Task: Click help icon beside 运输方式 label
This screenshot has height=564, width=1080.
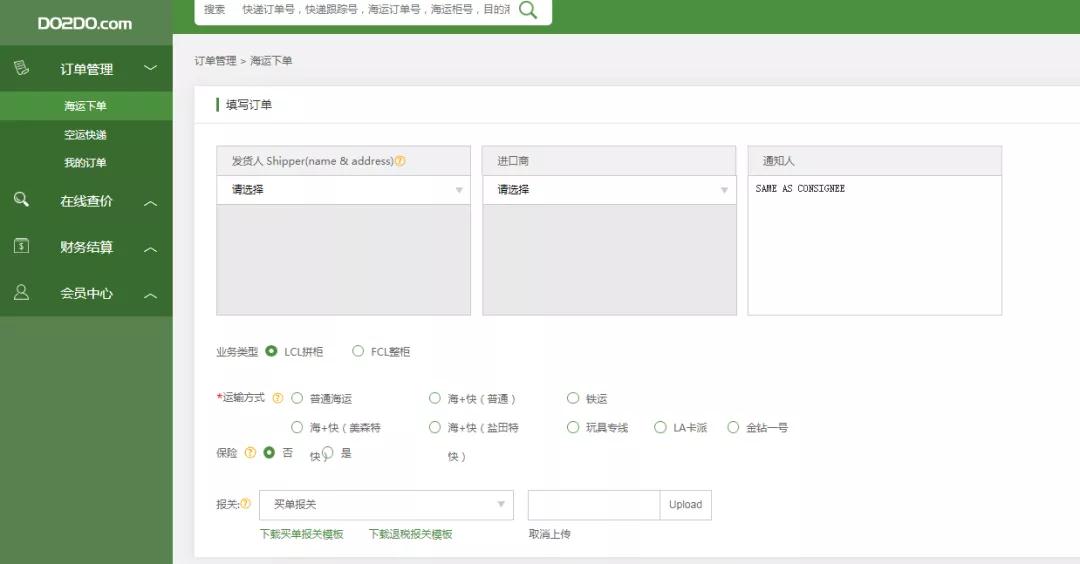Action: pyautogui.click(x=277, y=398)
